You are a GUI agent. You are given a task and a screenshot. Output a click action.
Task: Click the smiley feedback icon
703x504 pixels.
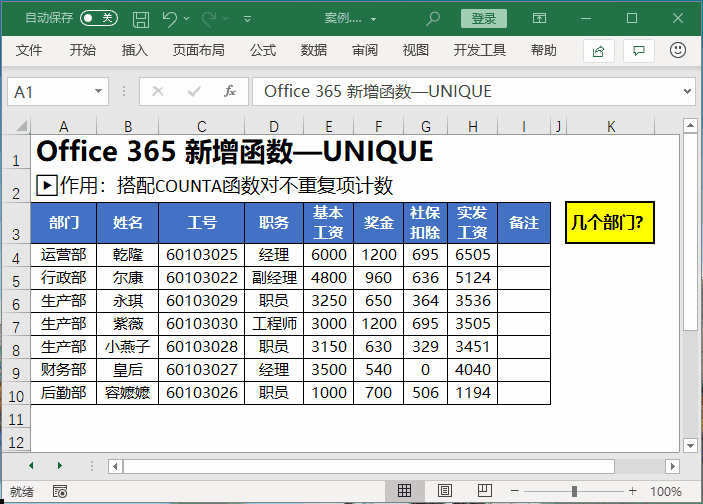pos(677,51)
